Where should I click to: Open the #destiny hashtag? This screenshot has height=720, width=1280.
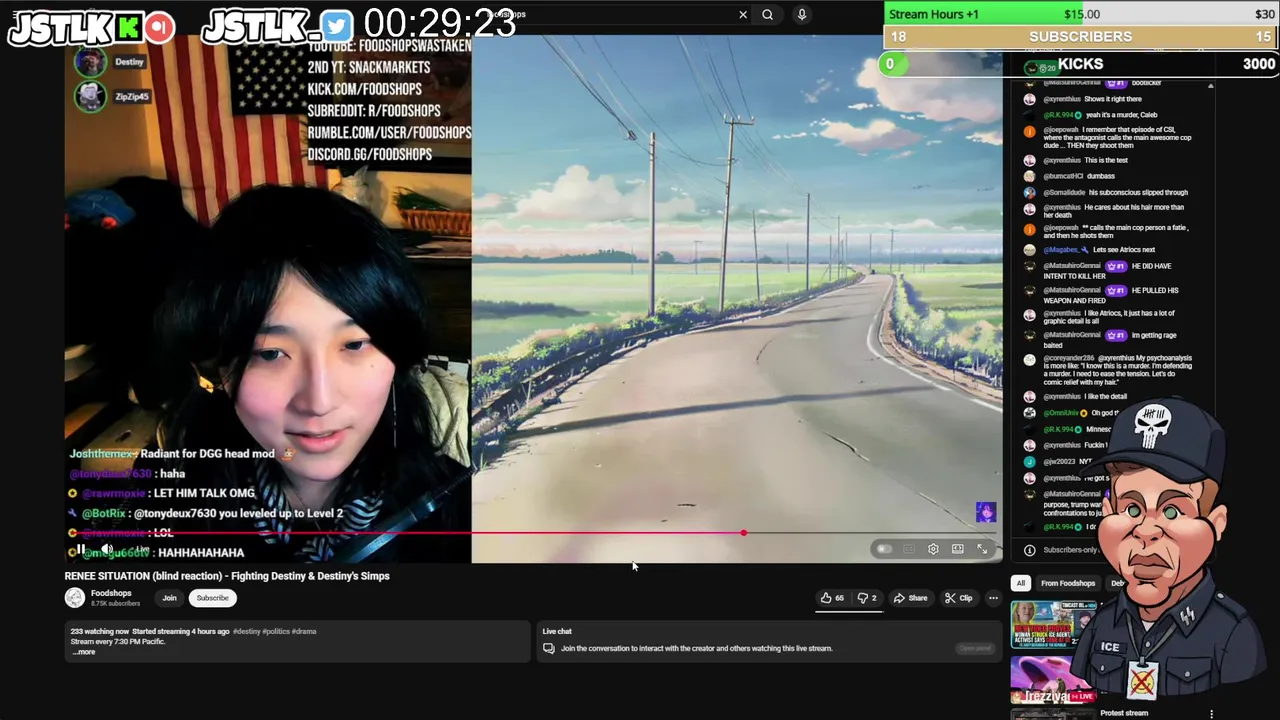point(248,632)
